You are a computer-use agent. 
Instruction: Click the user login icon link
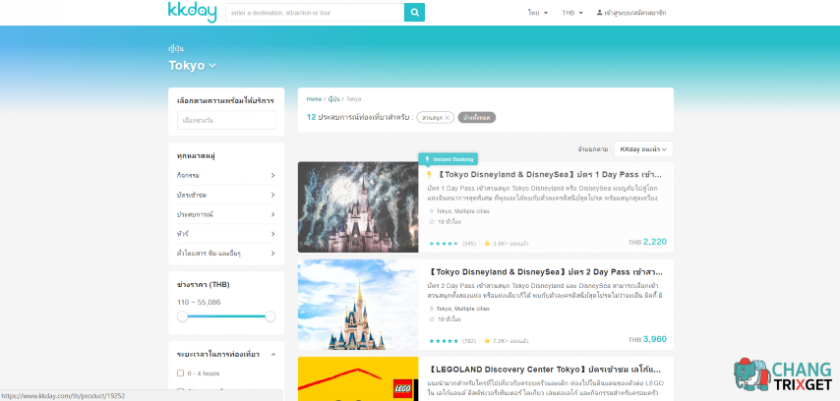pyautogui.click(x=631, y=12)
